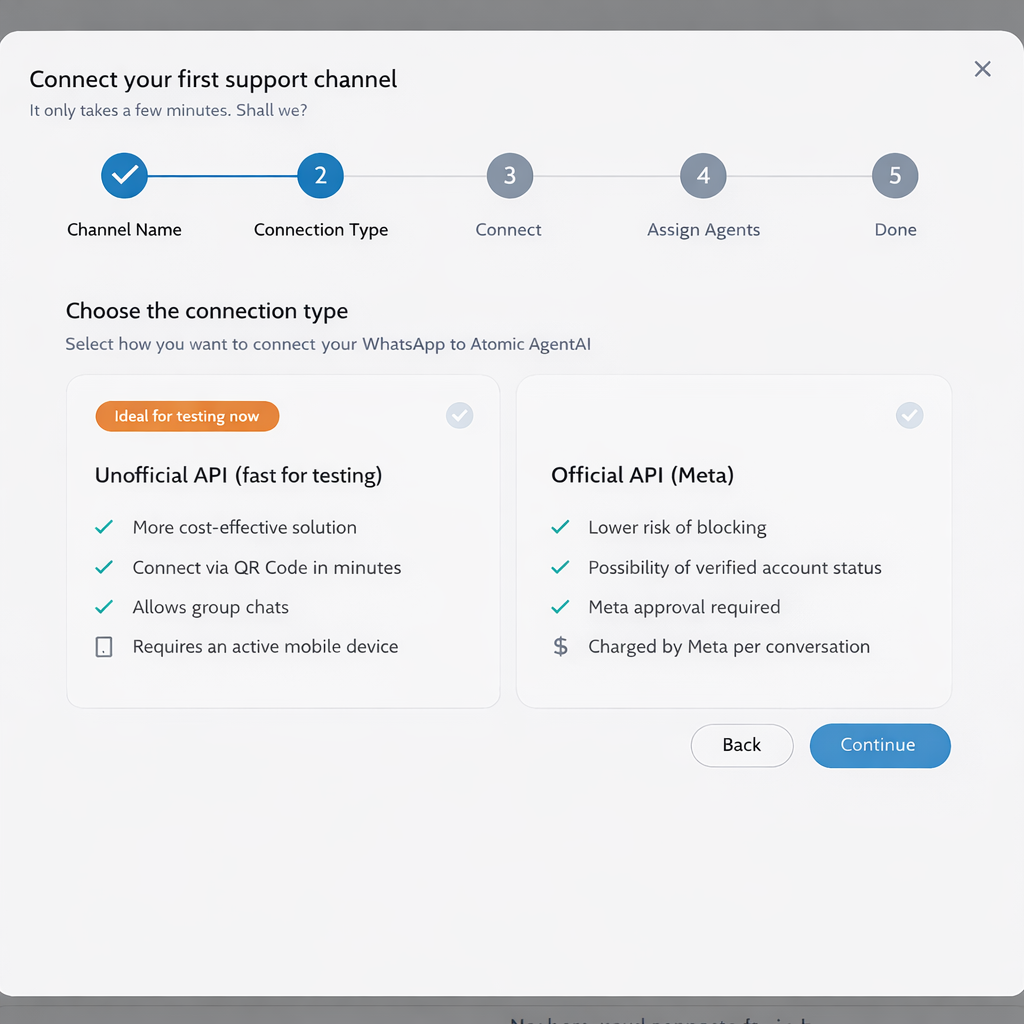This screenshot has width=1024, height=1024.
Task: Click checkmark beside 'More cost-effective solution'
Action: [104, 527]
